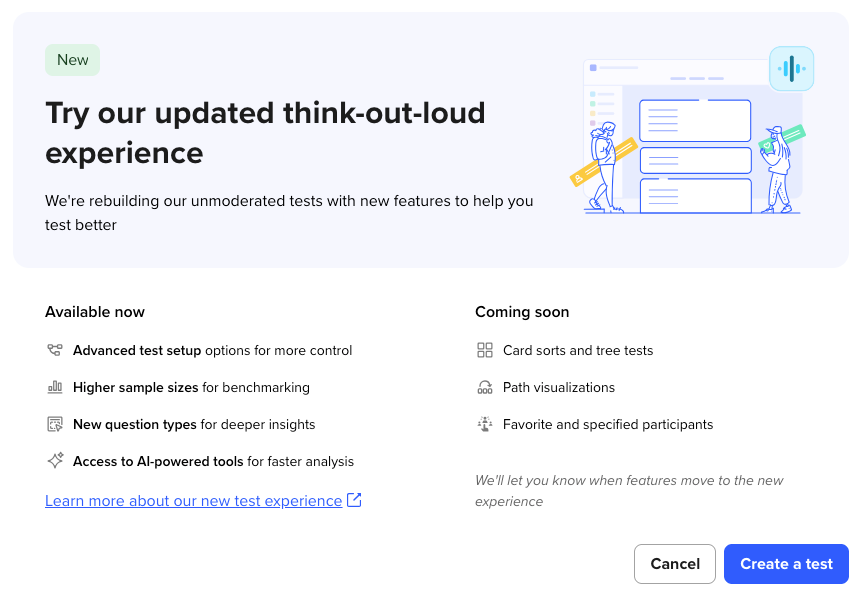Click the audio waveform icon in illustration
This screenshot has height=600, width=866.
(x=791, y=68)
